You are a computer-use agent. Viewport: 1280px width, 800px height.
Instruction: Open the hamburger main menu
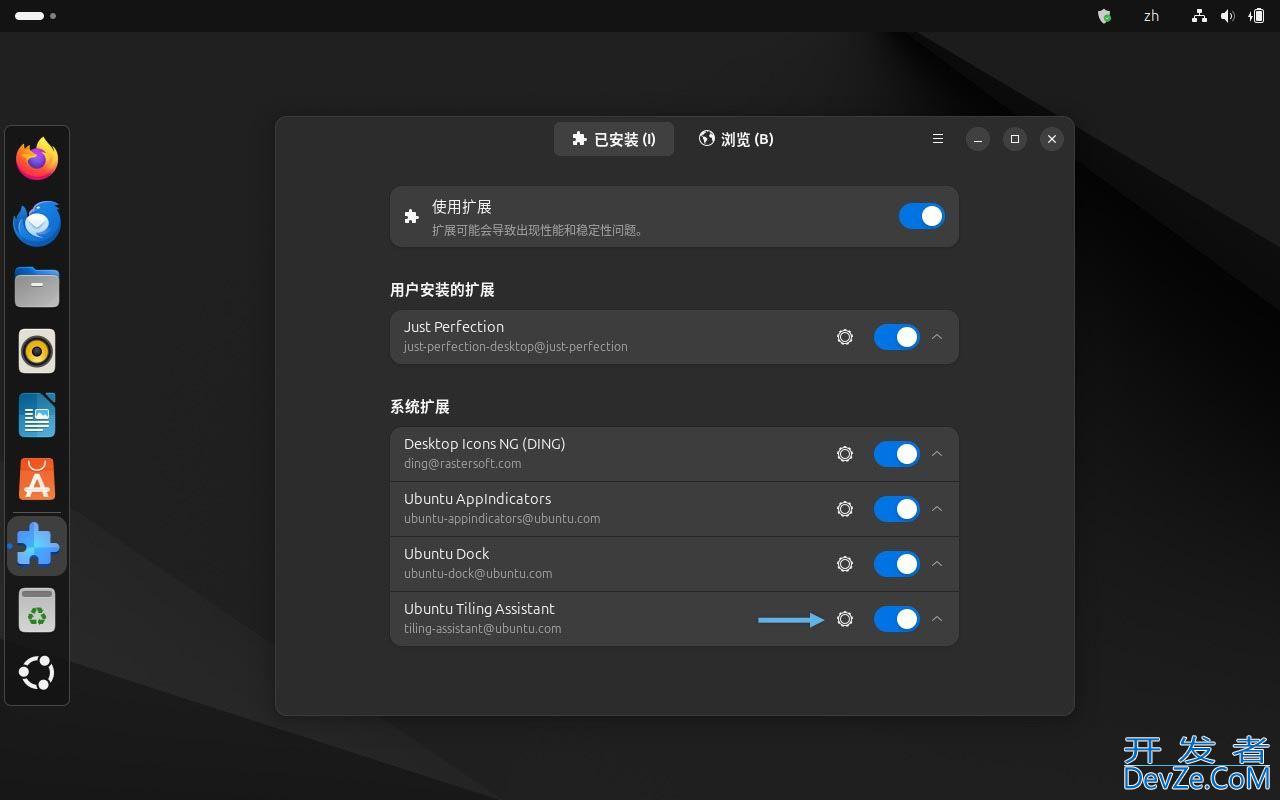938,139
